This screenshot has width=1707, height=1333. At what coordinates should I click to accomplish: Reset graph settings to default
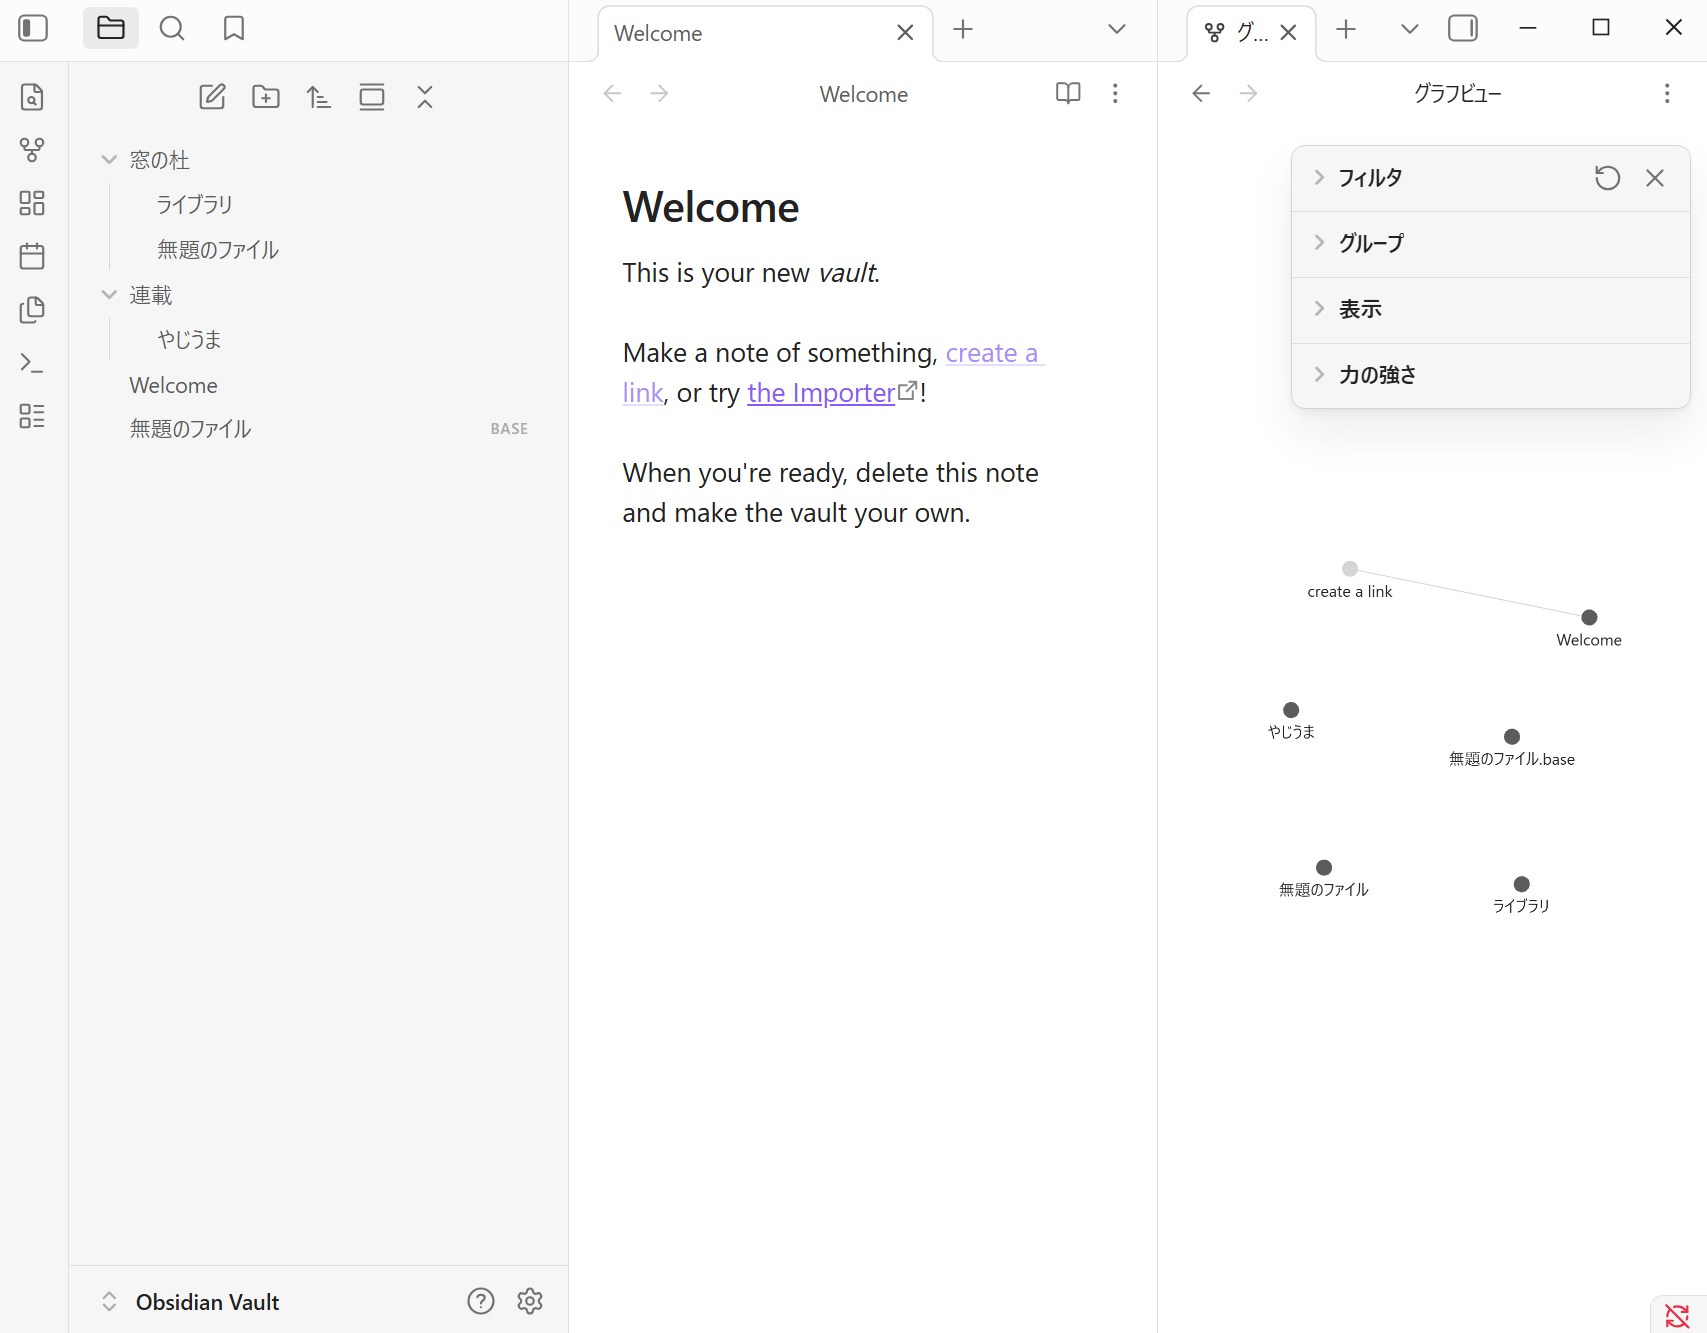coord(1607,178)
